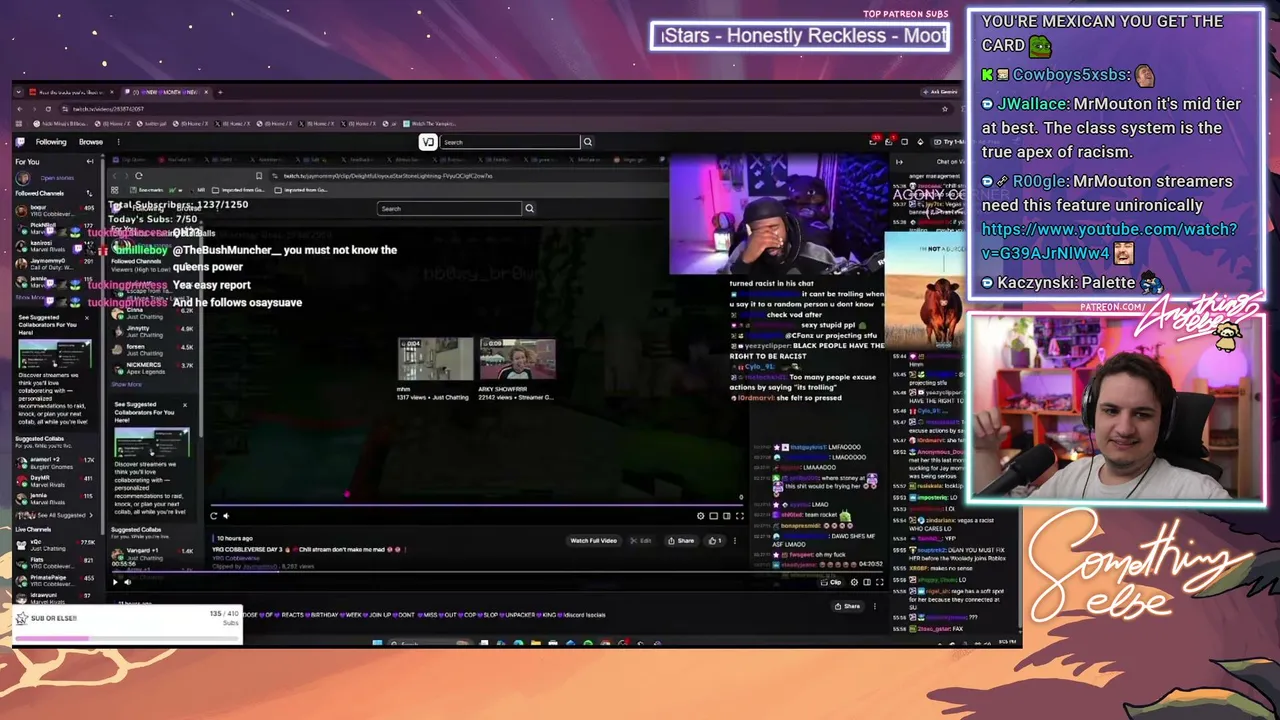1280x720 pixels.
Task: Open the Following tab on Twitch
Action: click(51, 142)
